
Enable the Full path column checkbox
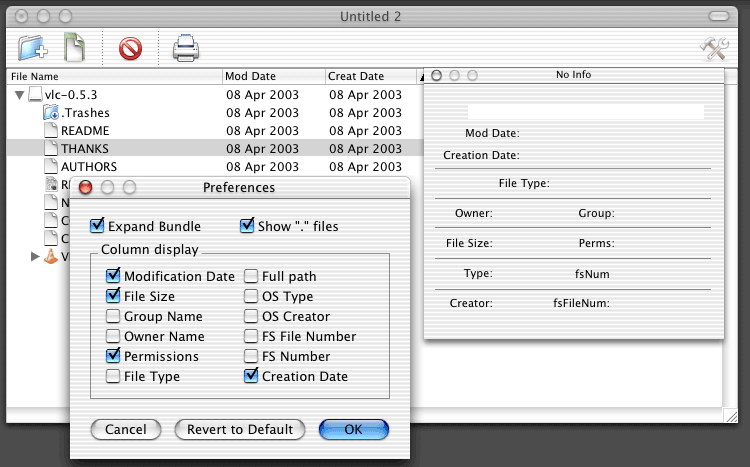(252, 276)
